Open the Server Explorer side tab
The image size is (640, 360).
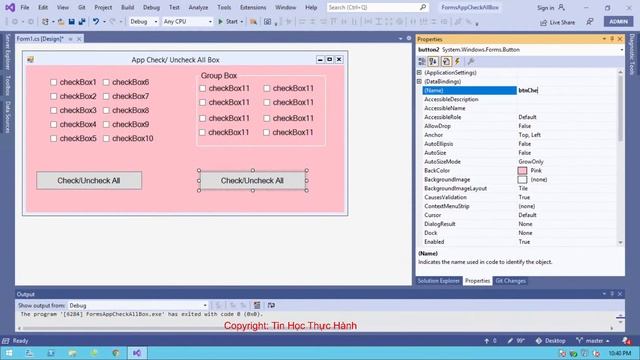point(7,52)
